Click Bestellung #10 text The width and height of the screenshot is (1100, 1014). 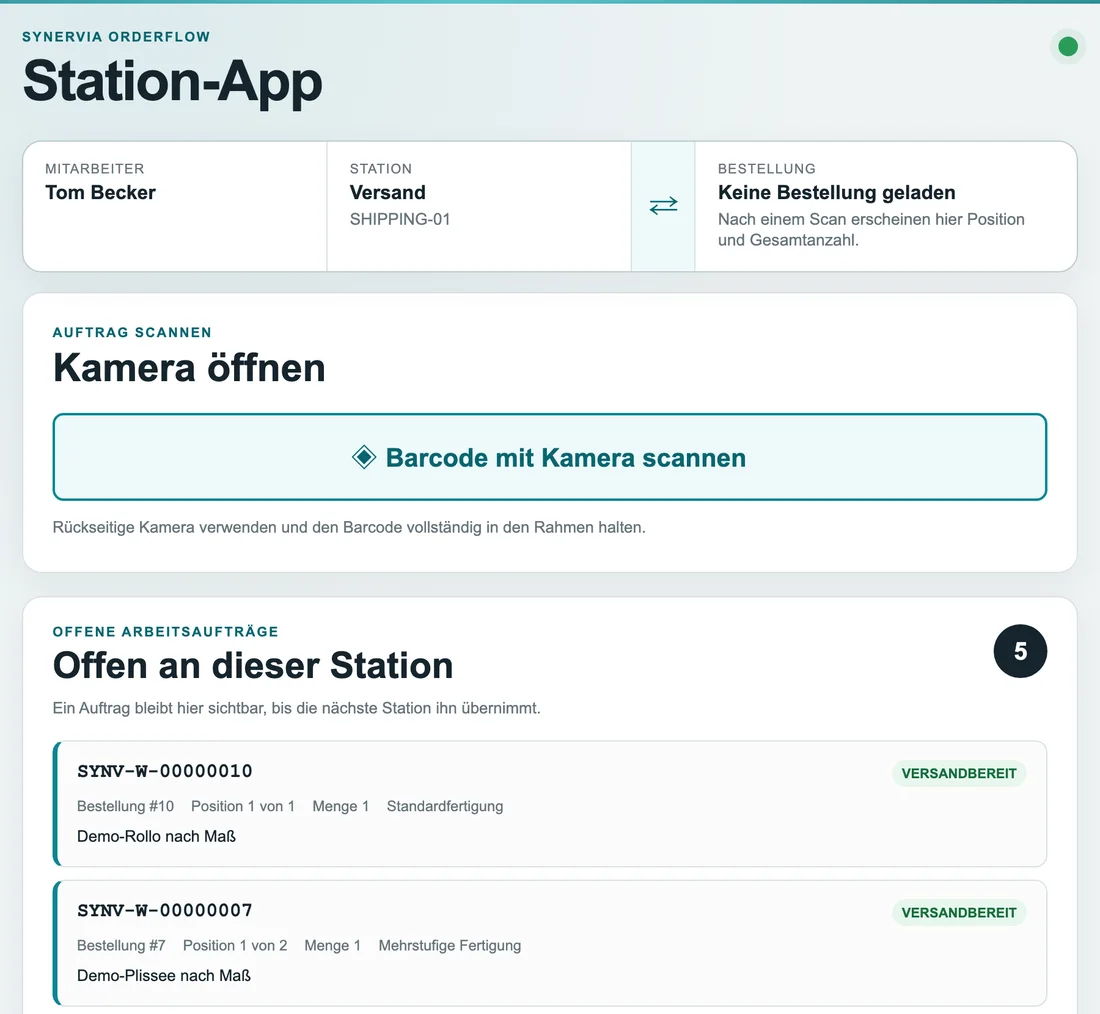coord(125,806)
